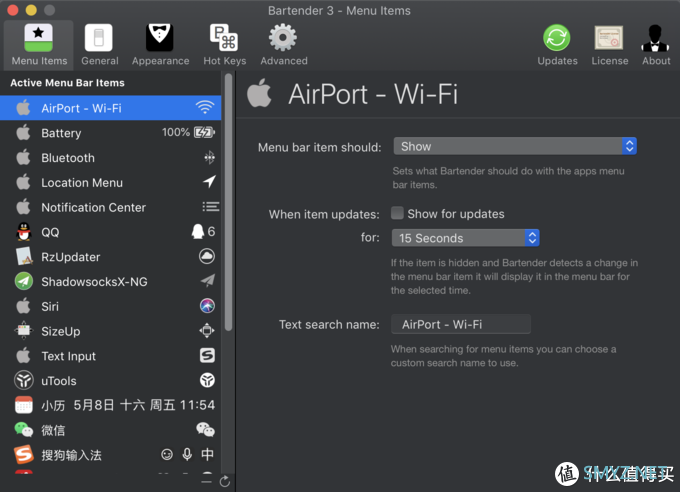Click the uTools round status icon

207,380
